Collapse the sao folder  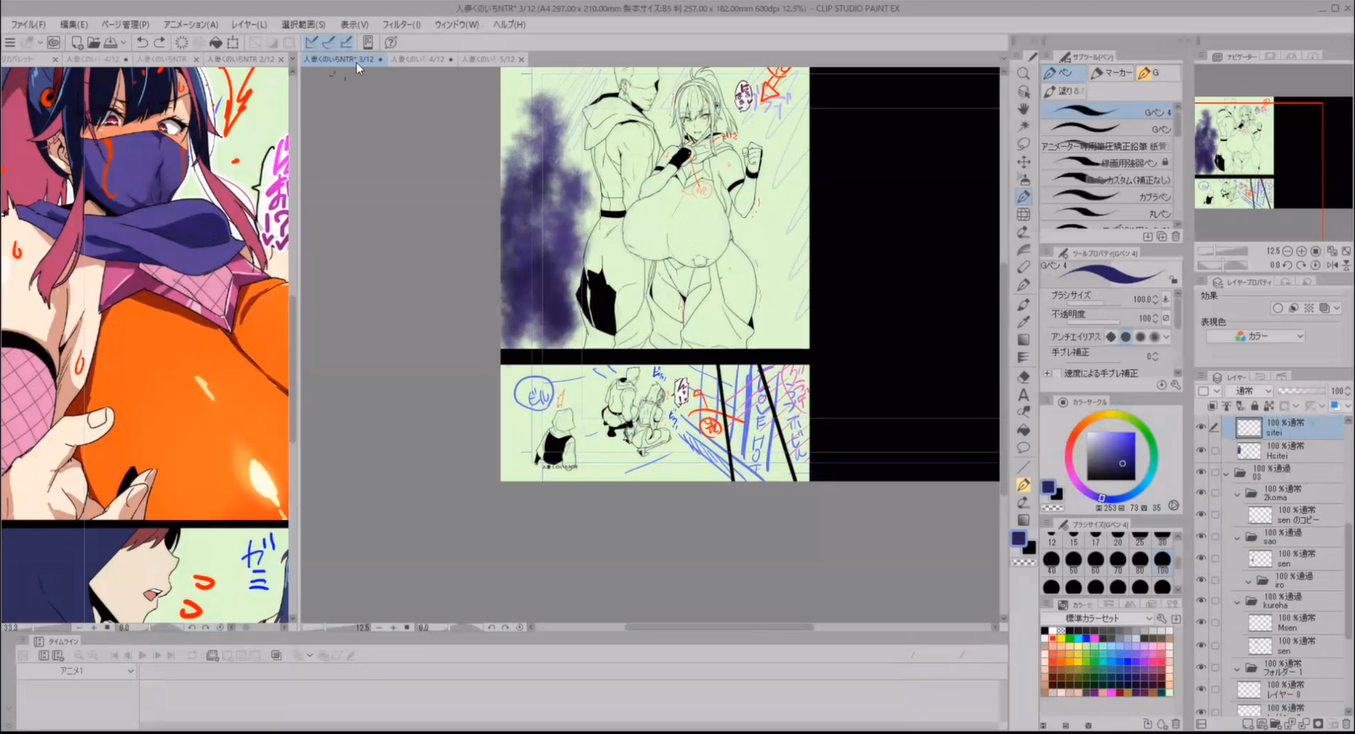click(x=1238, y=538)
